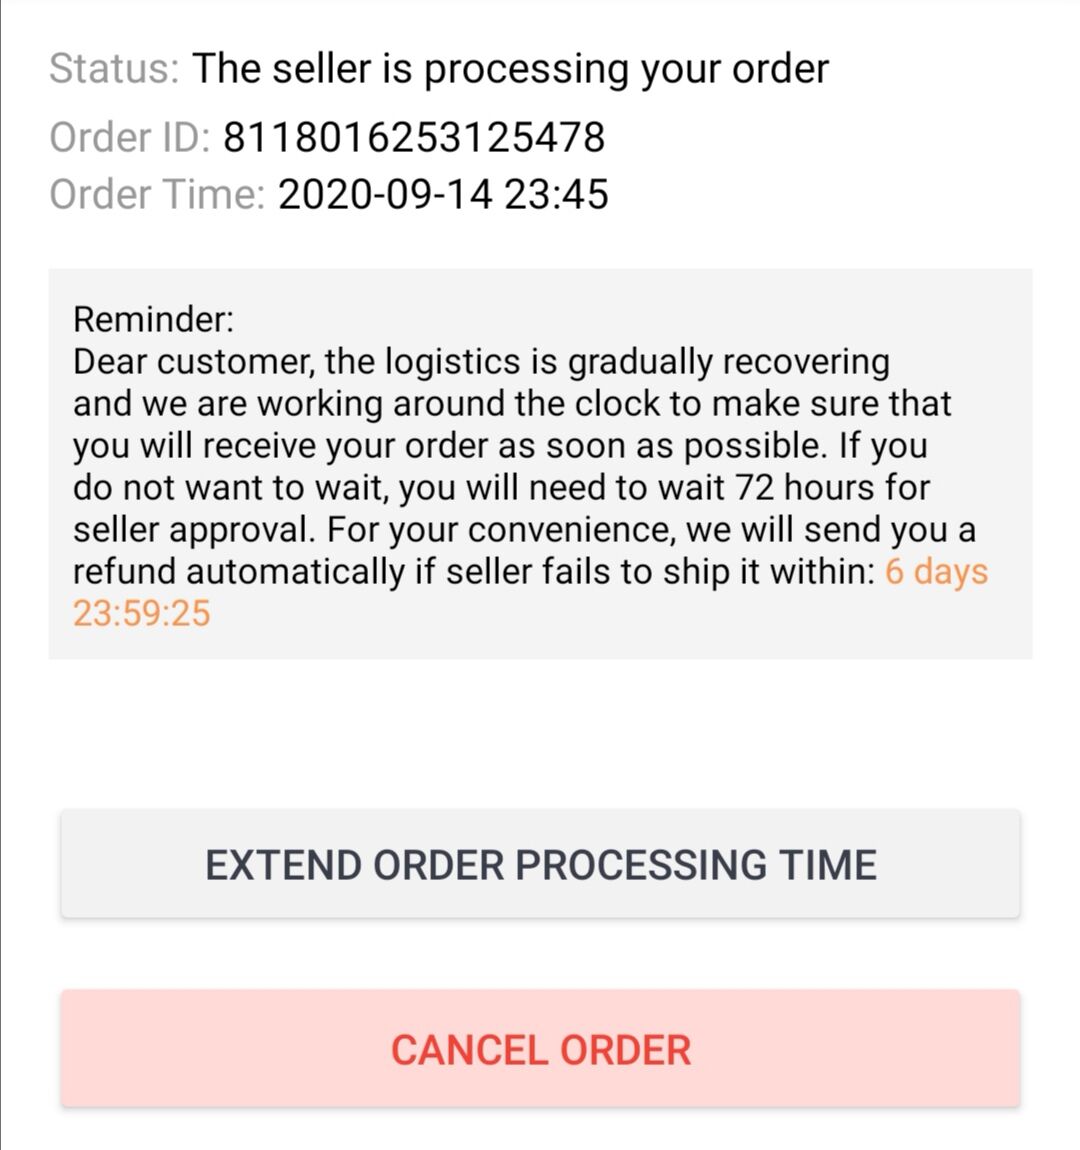Tap the red CANCEL ORDER button
This screenshot has width=1080, height=1150.
point(540,1049)
